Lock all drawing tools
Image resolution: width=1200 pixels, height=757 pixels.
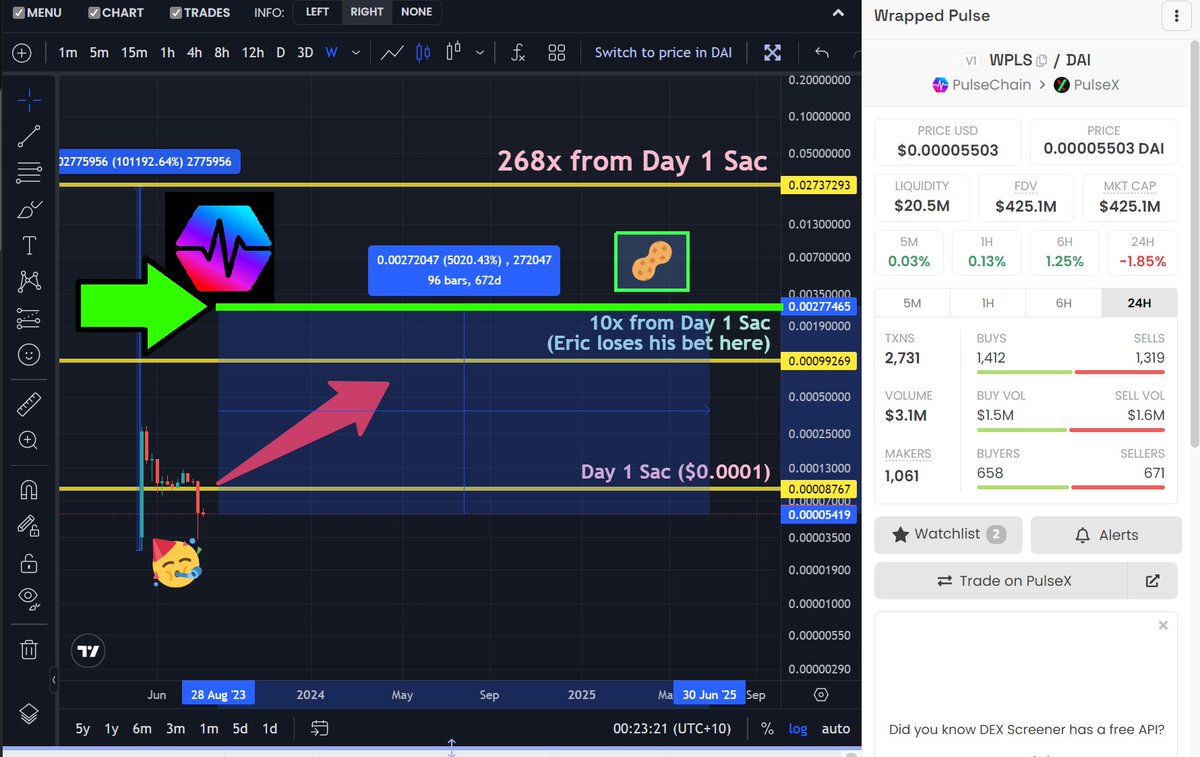tap(29, 562)
